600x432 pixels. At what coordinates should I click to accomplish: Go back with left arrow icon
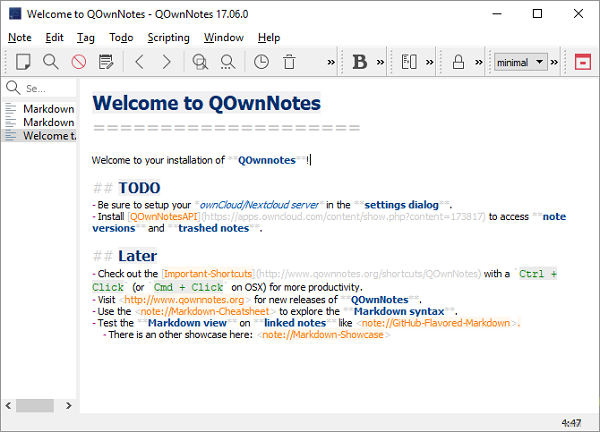point(140,62)
